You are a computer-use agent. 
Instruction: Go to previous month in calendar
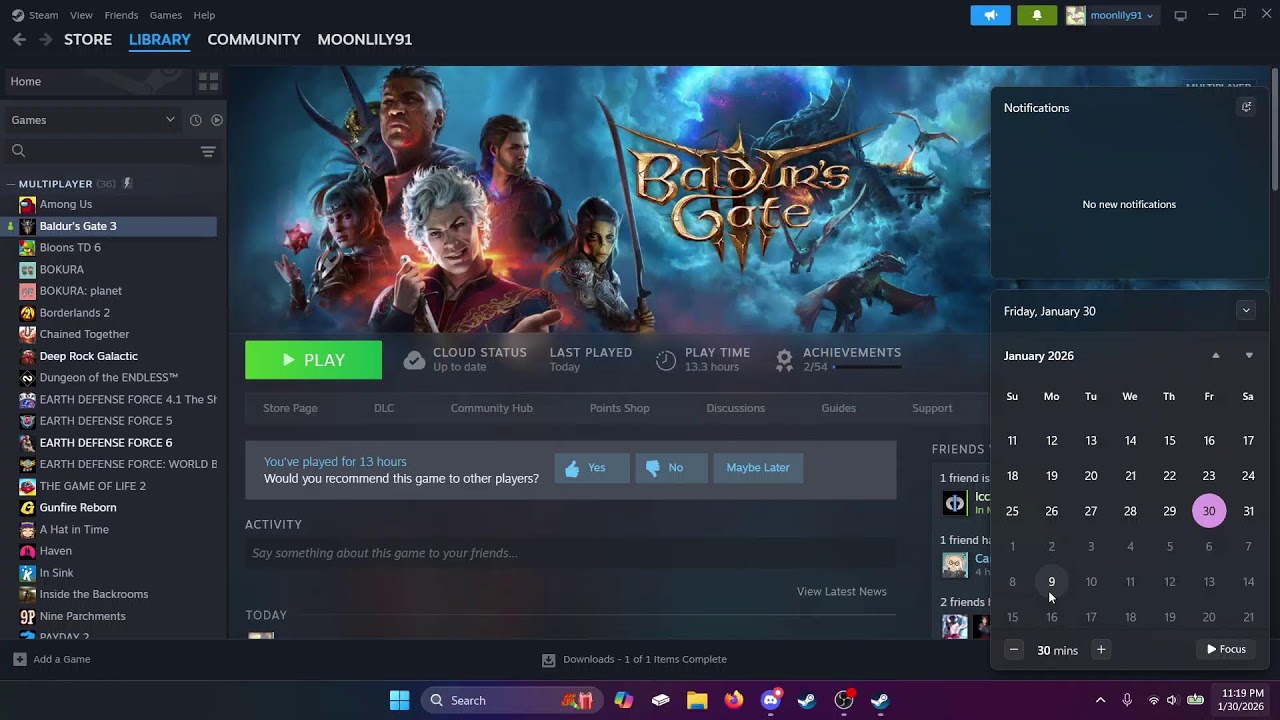tap(1216, 356)
